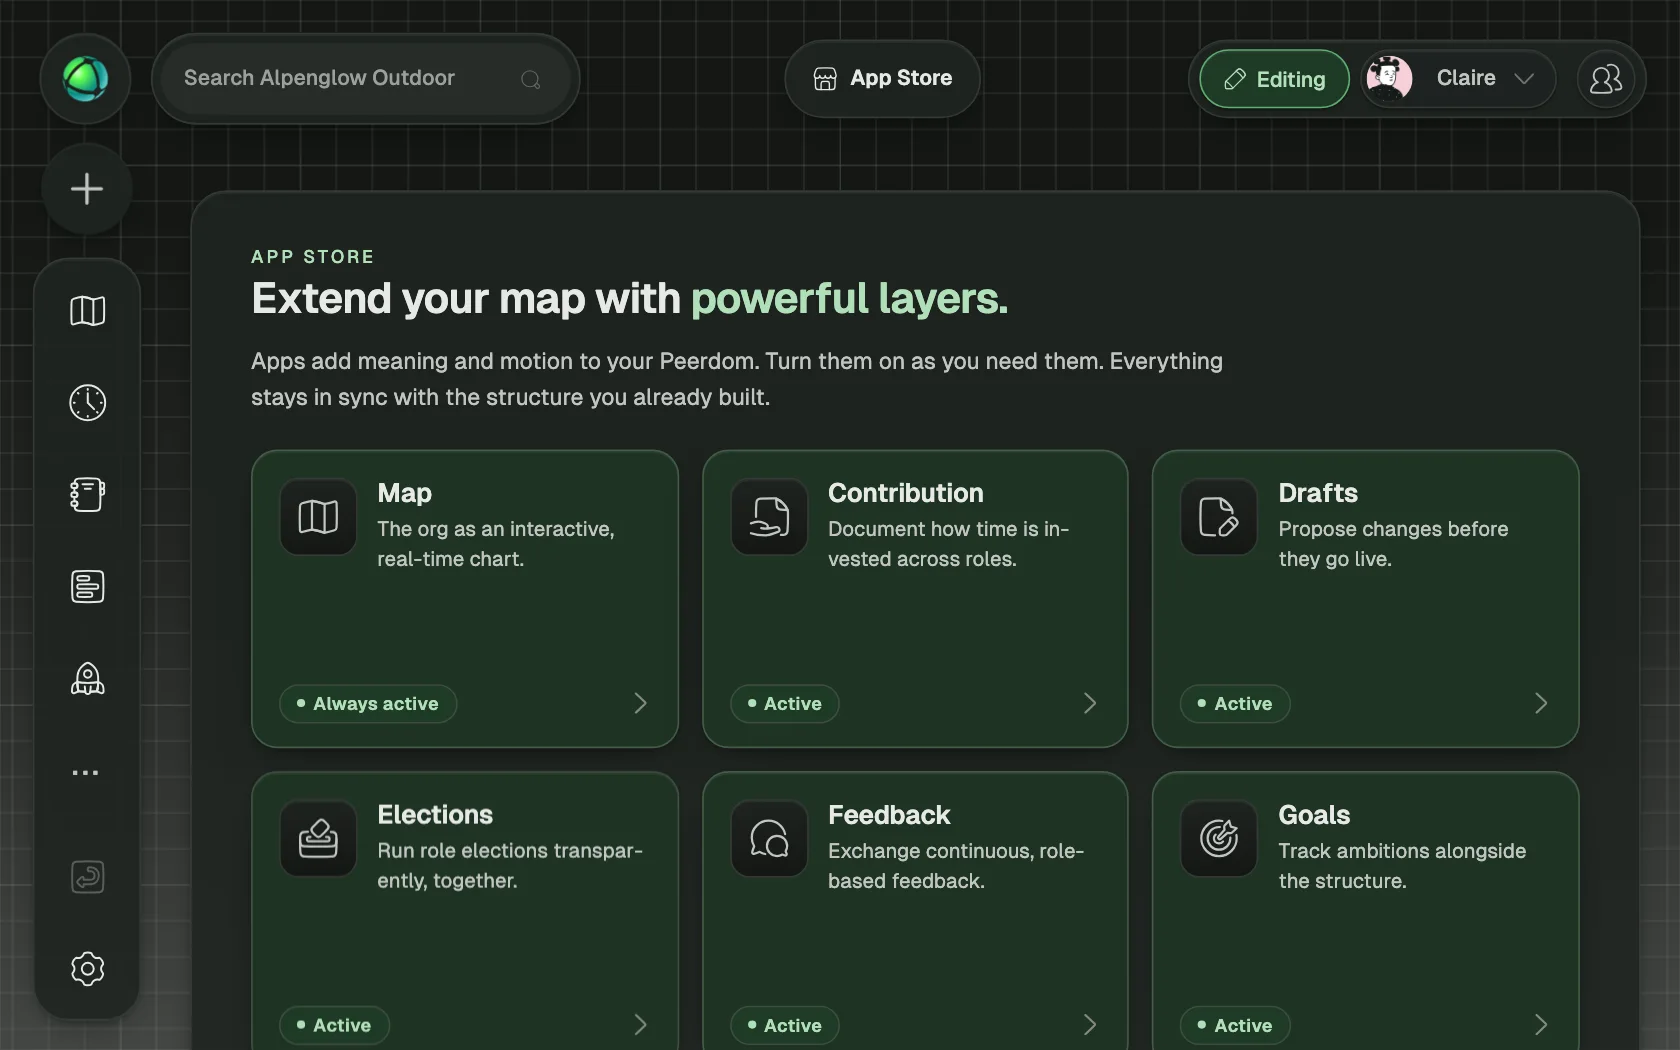The image size is (1680, 1050).
Task: Click the Goals target icon
Action: tap(1219, 839)
